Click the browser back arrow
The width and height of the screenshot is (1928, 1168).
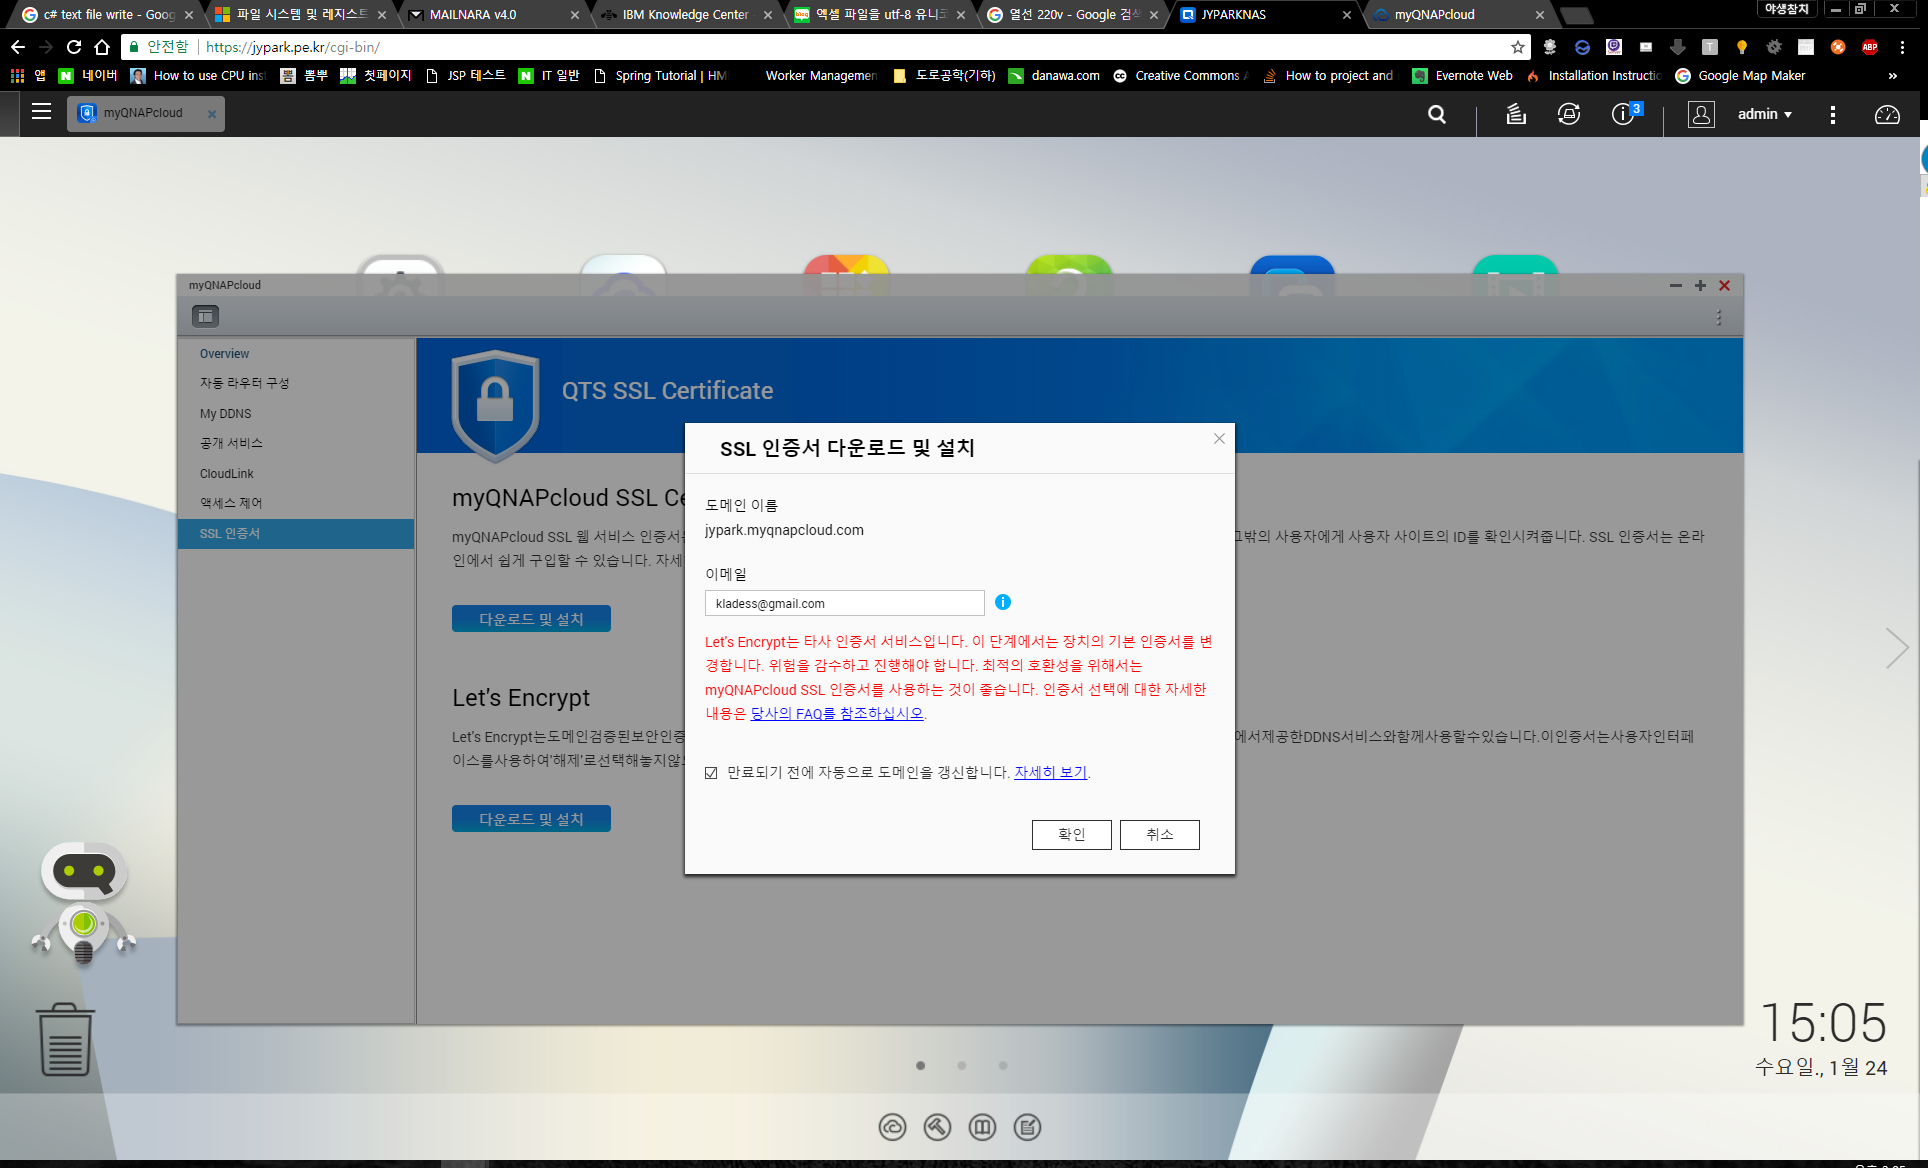(x=18, y=47)
